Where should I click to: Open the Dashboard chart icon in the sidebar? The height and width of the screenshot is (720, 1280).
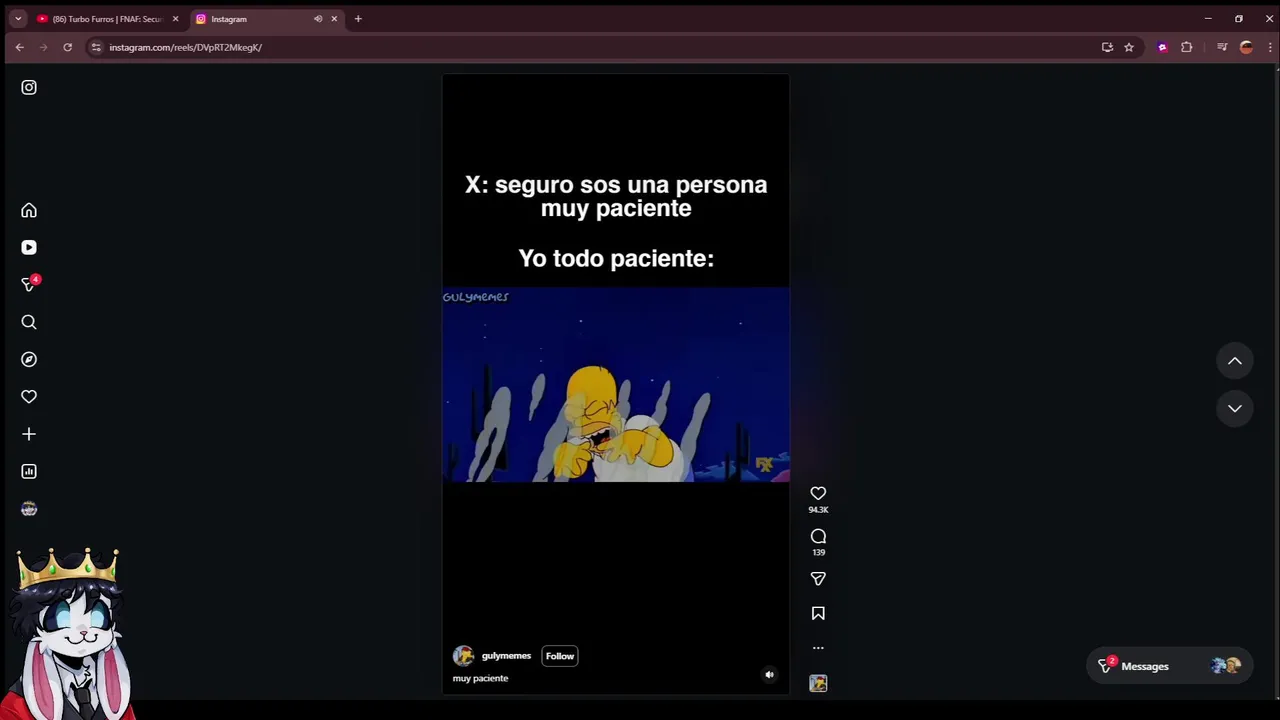(29, 471)
